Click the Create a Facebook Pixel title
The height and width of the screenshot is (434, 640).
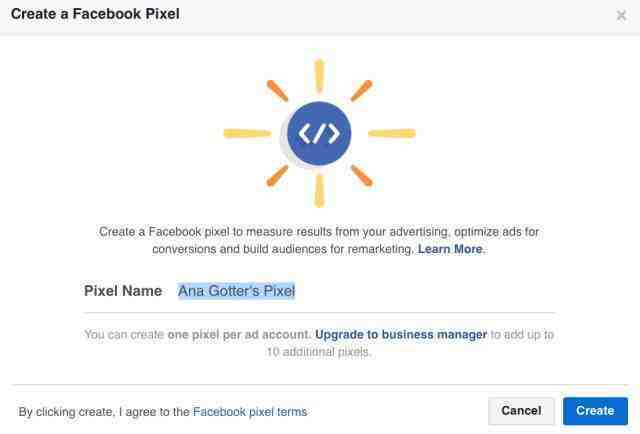click(95, 14)
